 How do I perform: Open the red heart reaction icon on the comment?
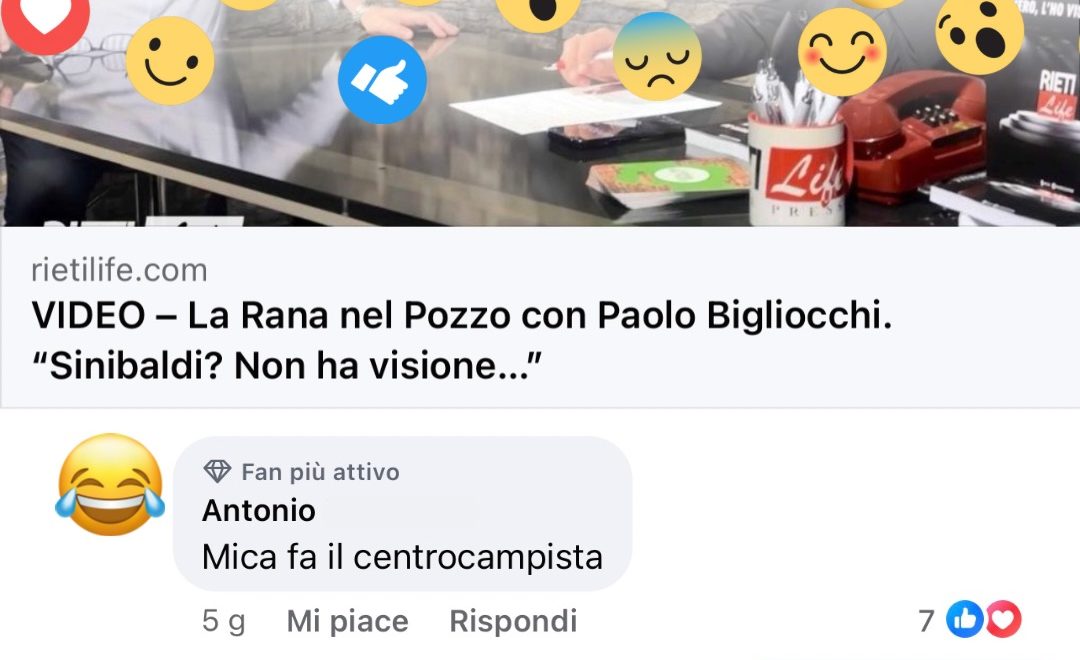coord(1003,619)
